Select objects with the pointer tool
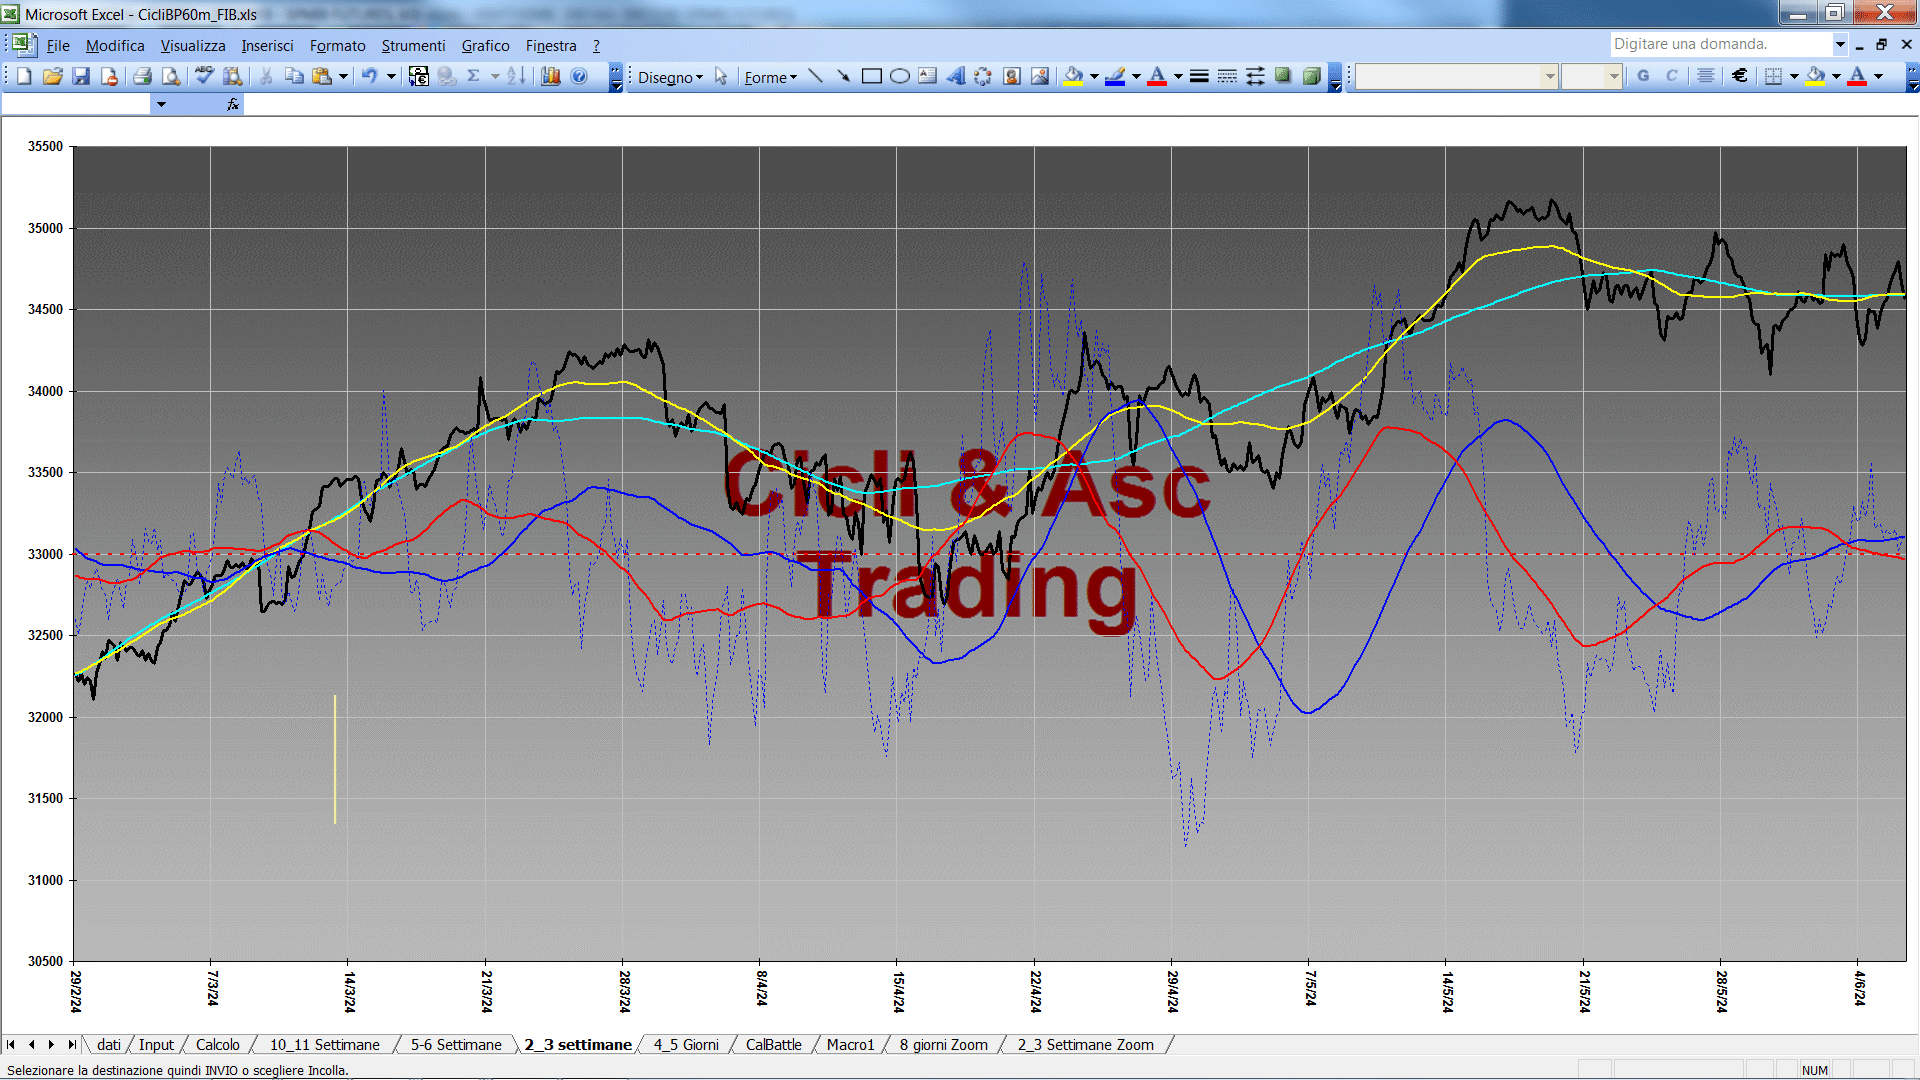The width and height of the screenshot is (1920, 1080). pos(721,77)
